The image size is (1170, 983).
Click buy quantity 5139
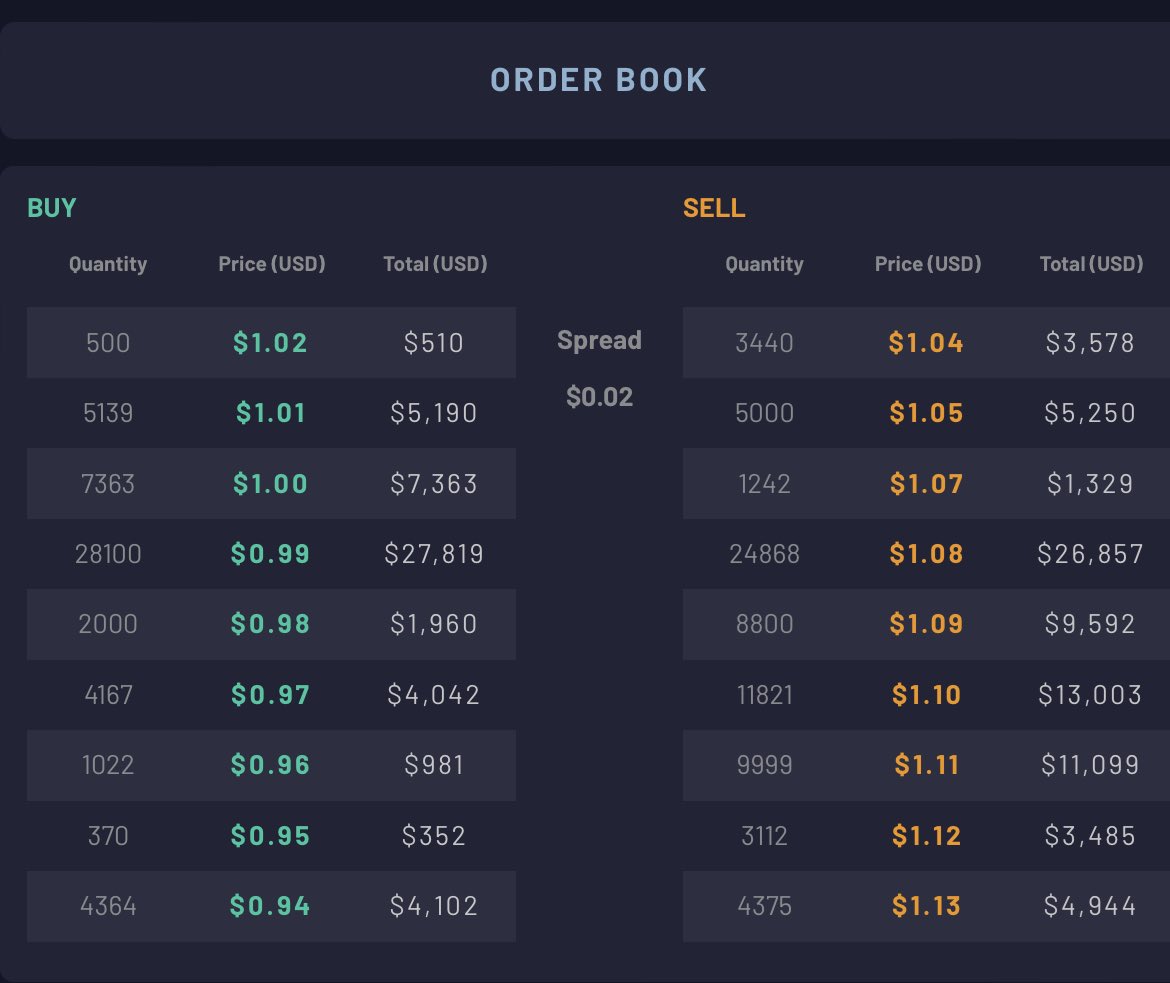tap(108, 413)
